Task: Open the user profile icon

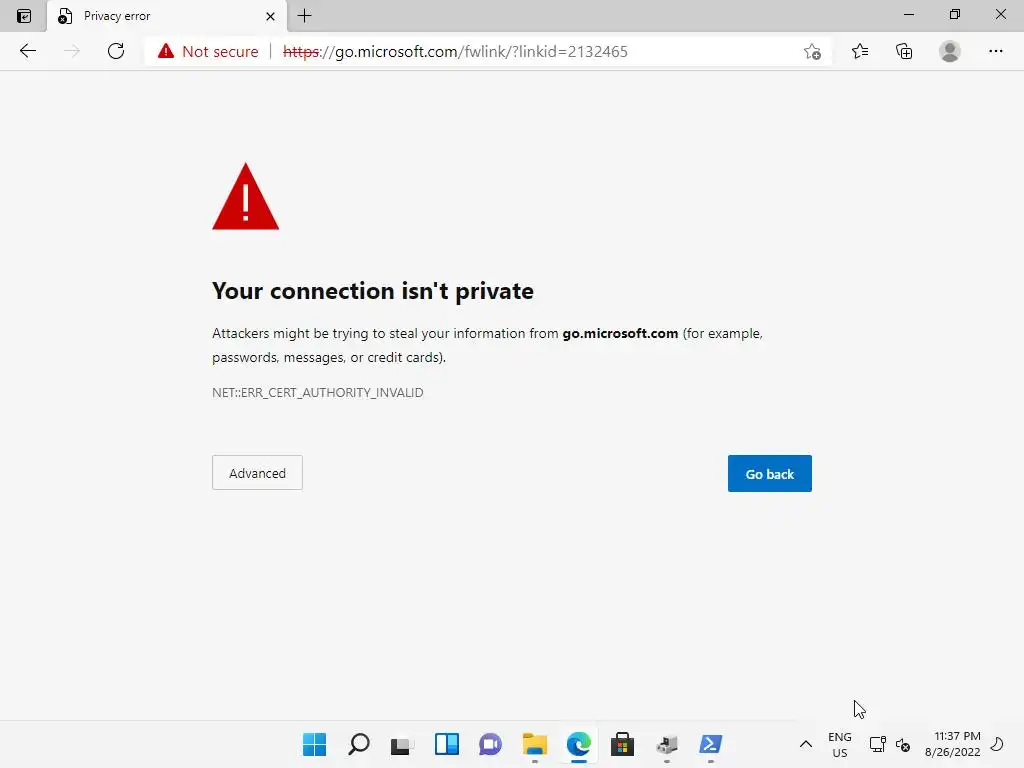Action: [950, 51]
